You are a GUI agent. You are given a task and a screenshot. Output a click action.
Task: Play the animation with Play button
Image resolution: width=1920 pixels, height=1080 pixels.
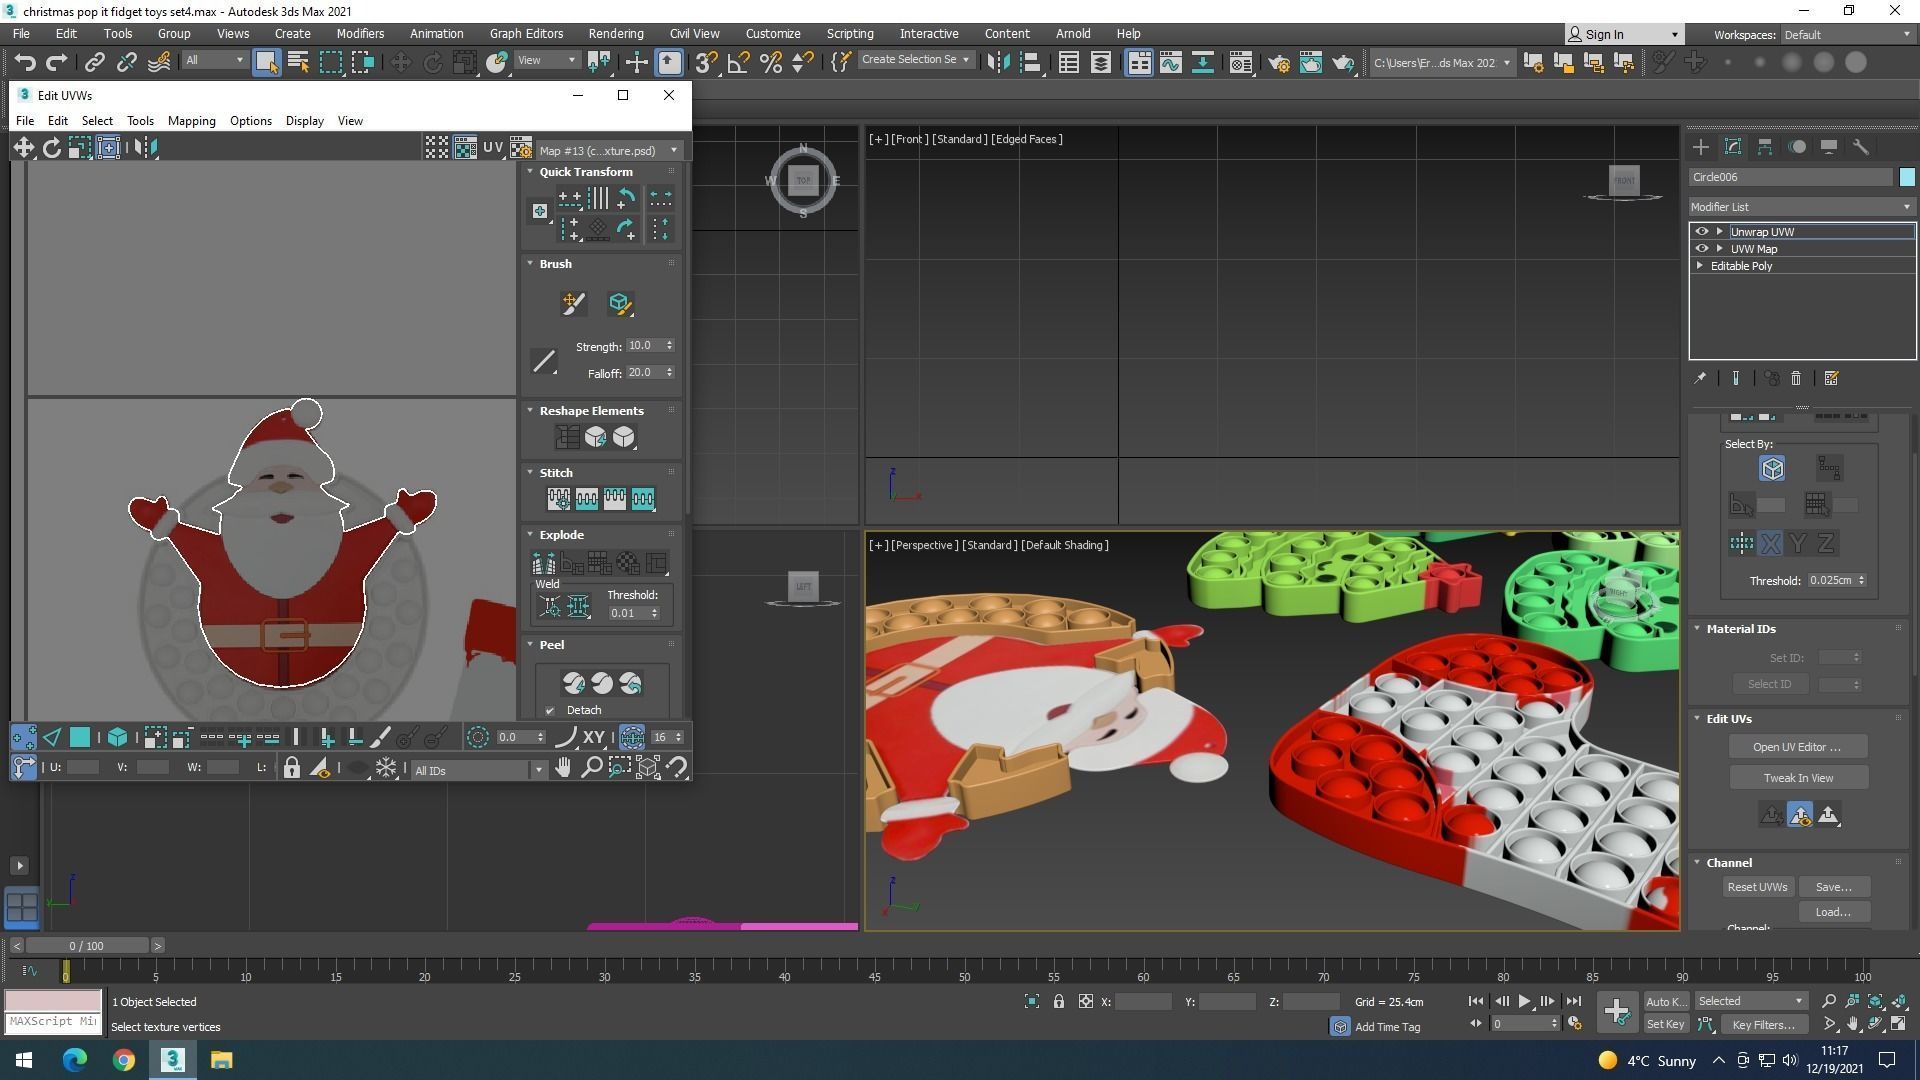coord(1524,1001)
